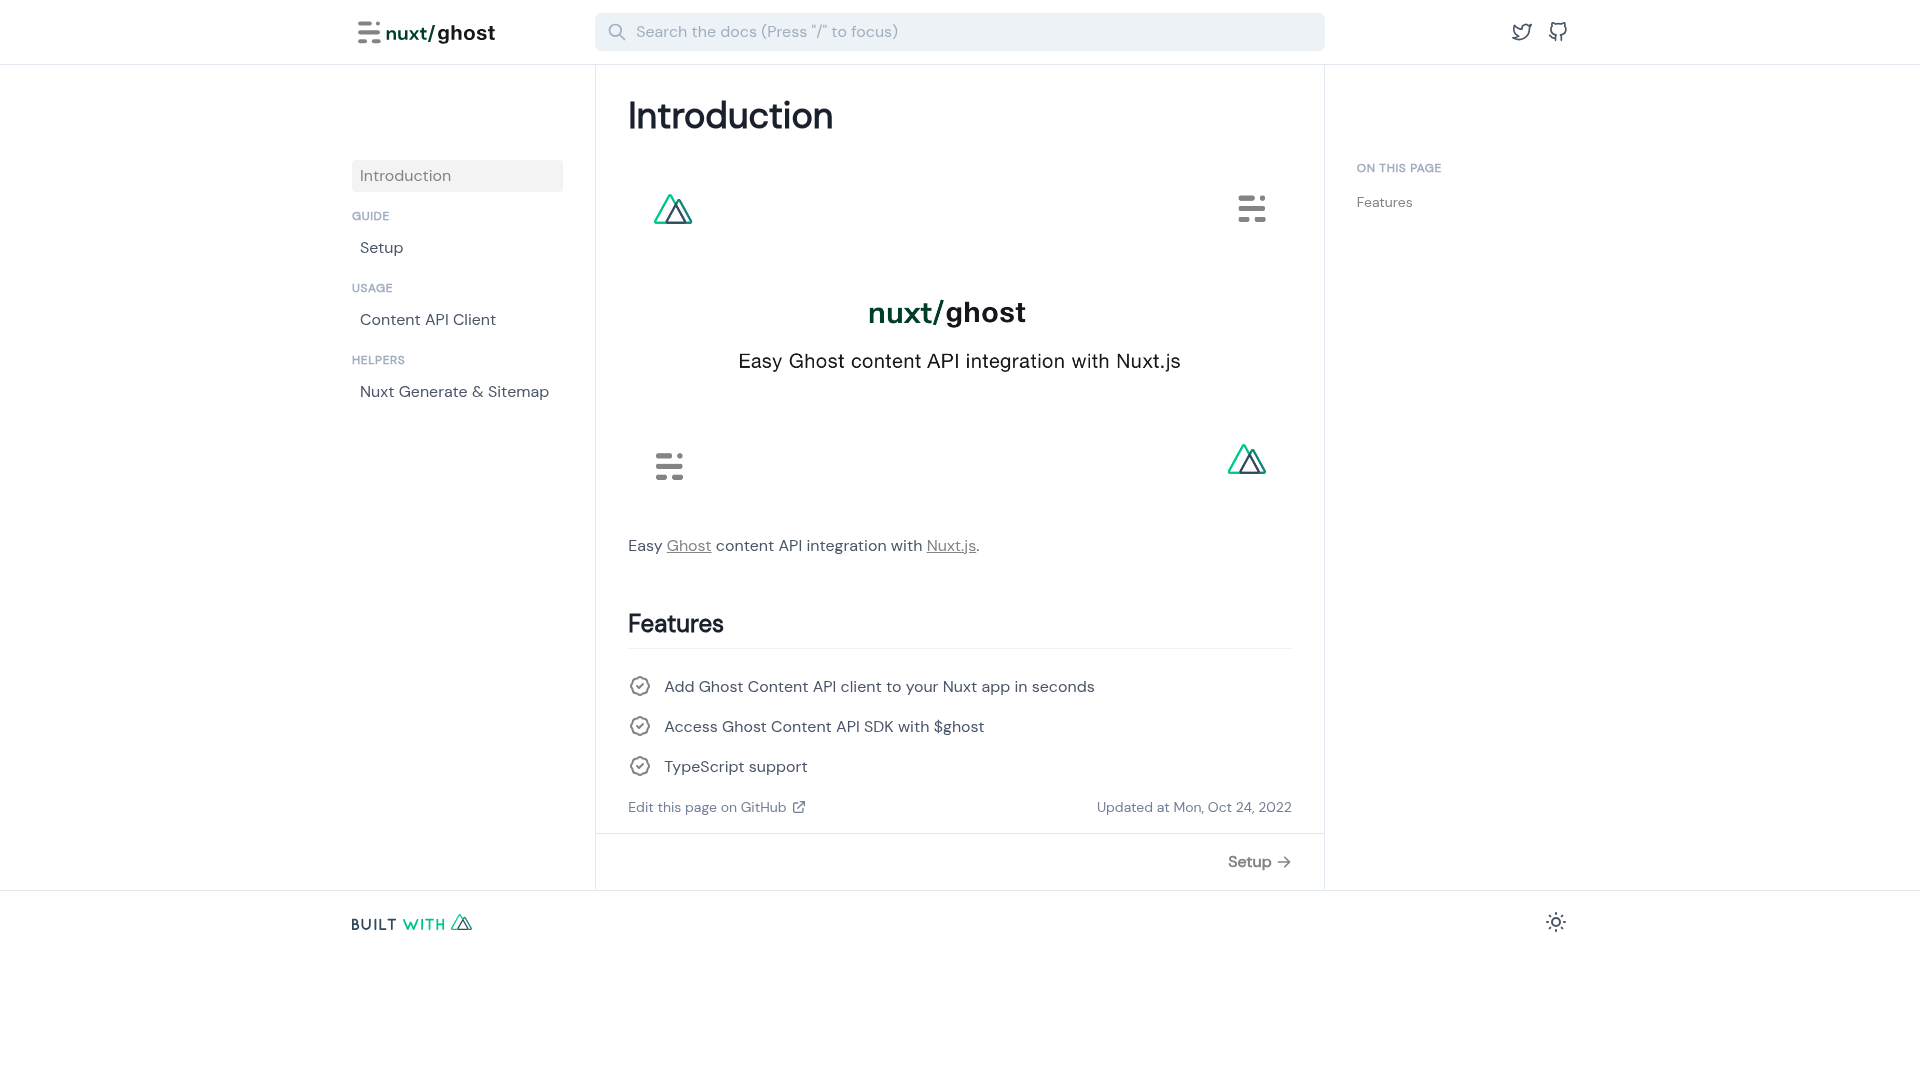
Task: Focus the Search the docs field
Action: [960, 32]
